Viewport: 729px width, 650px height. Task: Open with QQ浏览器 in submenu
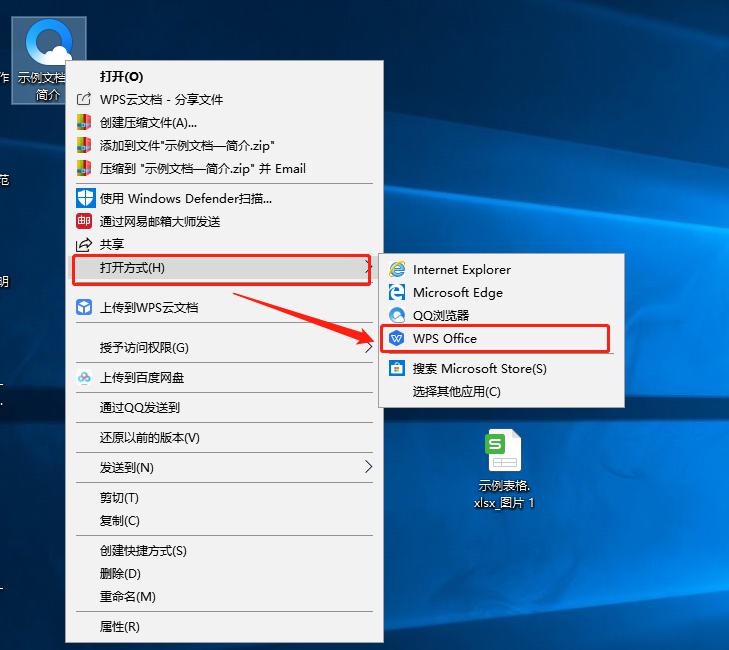(x=502, y=315)
